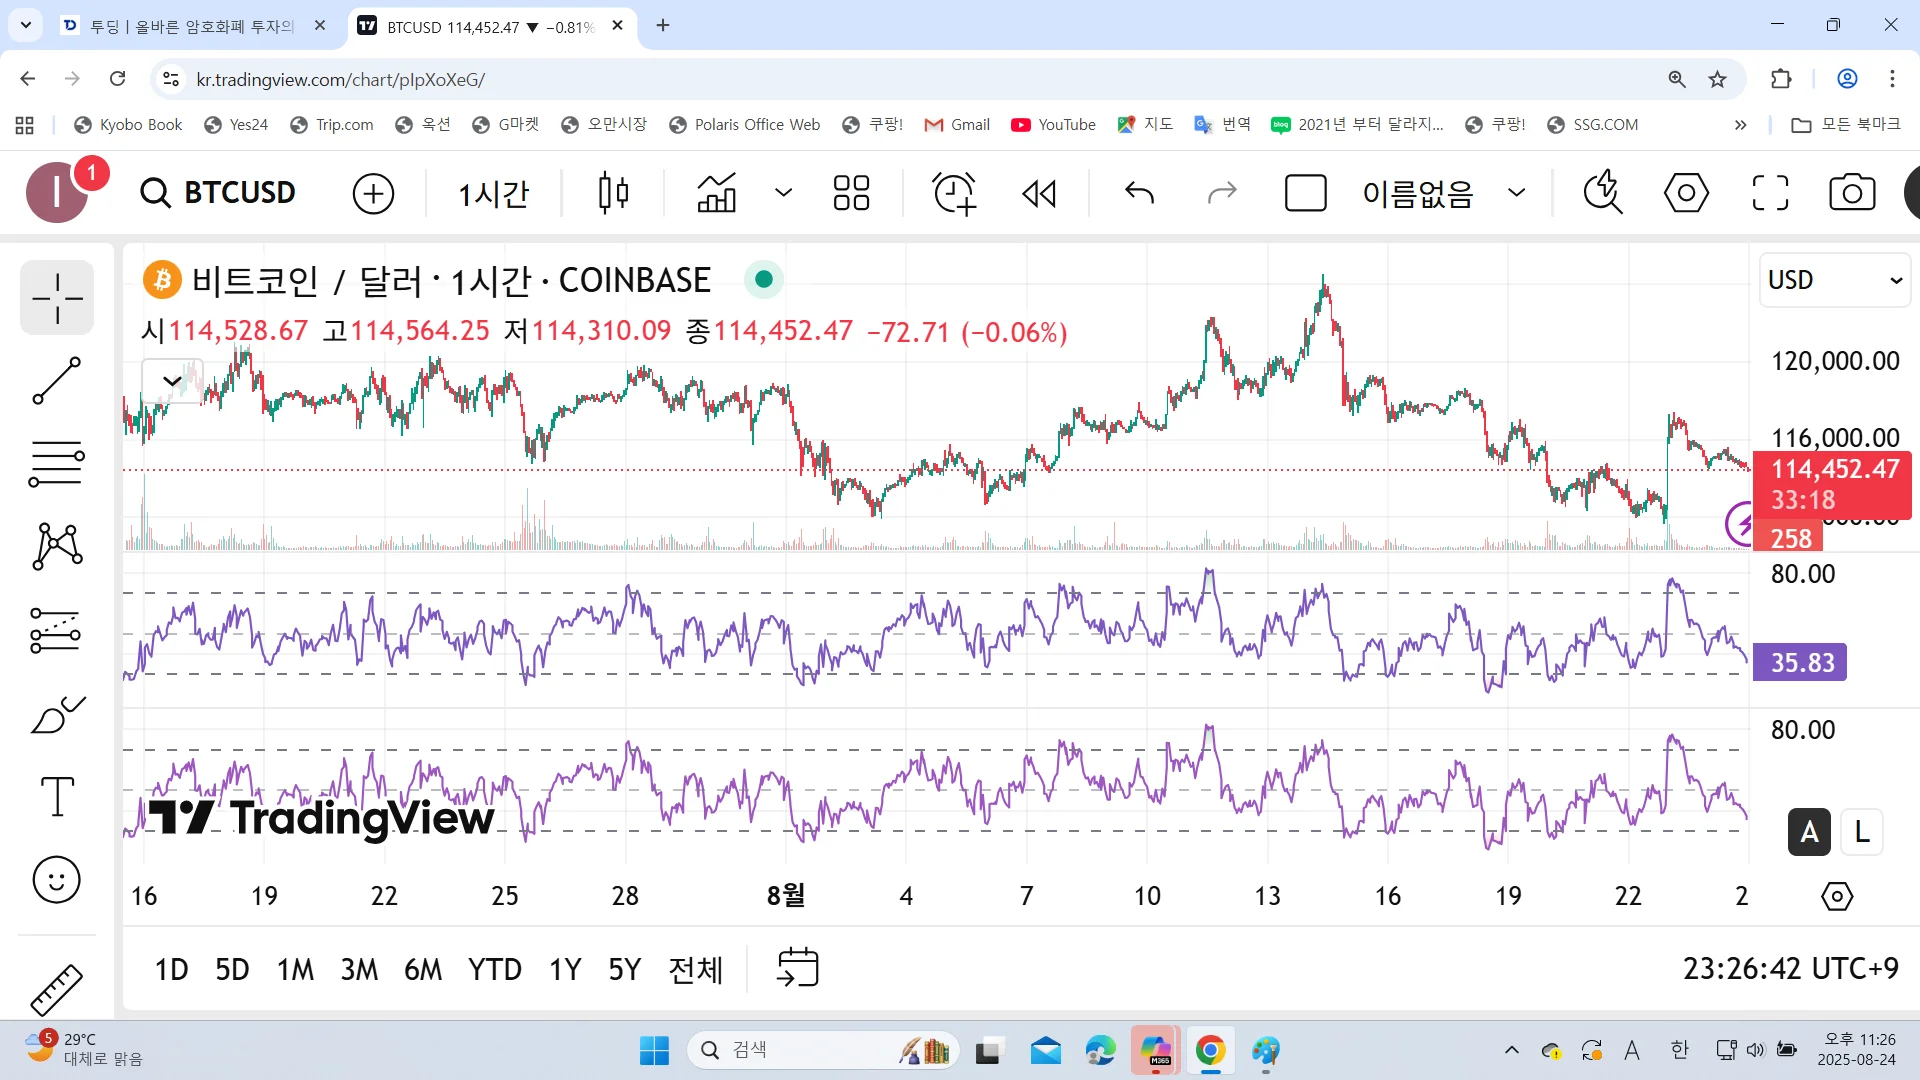
Task: Click the candlestick chart style icon
Action: click(x=613, y=193)
